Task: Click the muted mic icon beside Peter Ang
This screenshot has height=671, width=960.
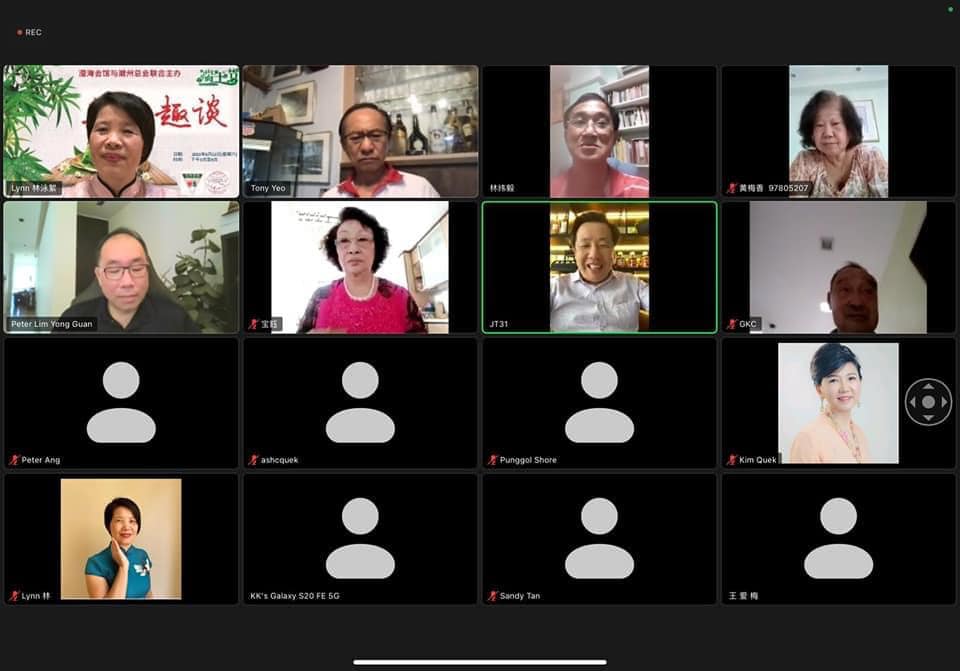Action: coord(14,460)
